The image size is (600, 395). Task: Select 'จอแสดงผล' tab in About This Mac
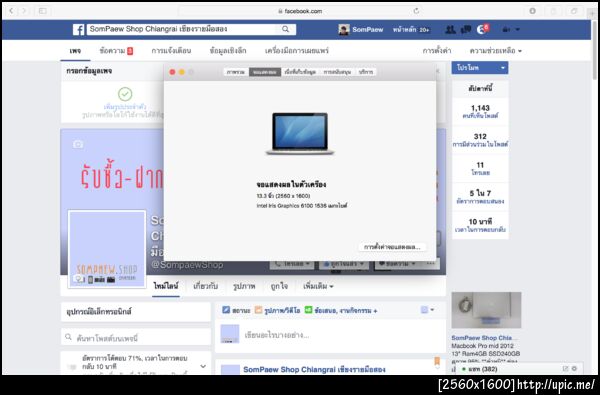[265, 72]
